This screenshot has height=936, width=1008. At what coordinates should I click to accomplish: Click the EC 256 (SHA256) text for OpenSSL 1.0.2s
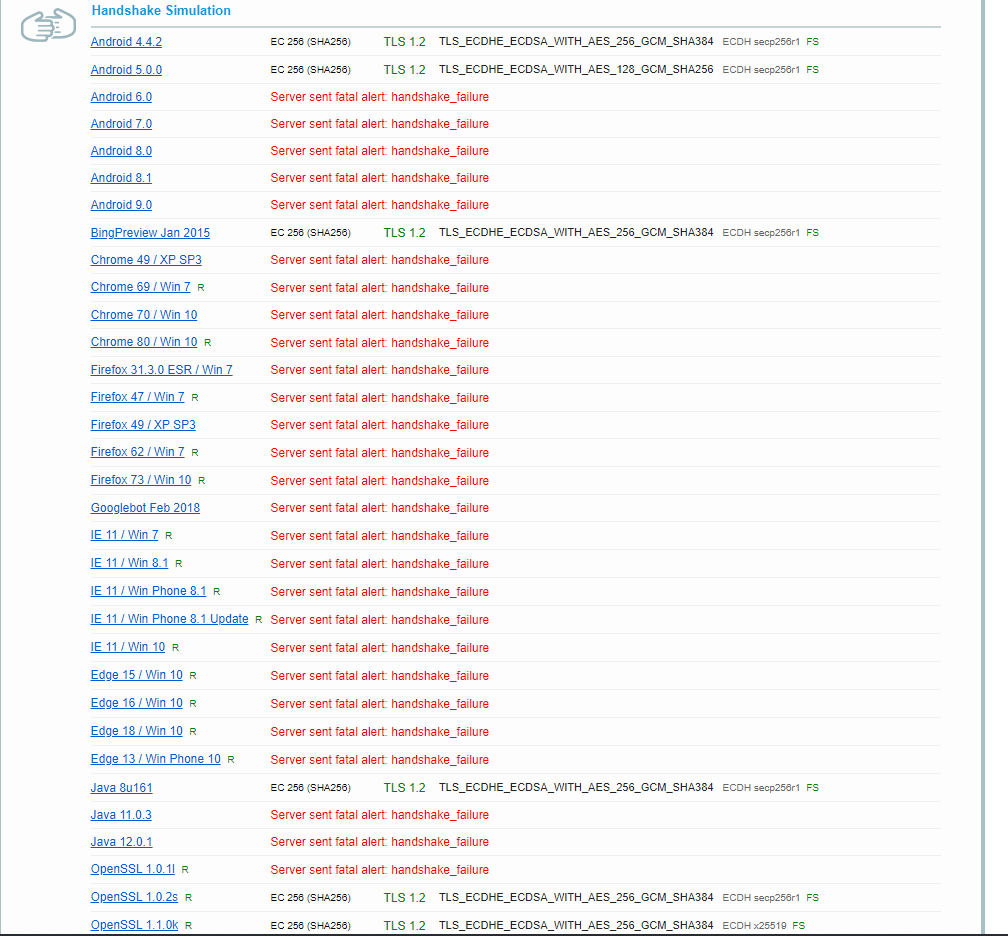[310, 897]
